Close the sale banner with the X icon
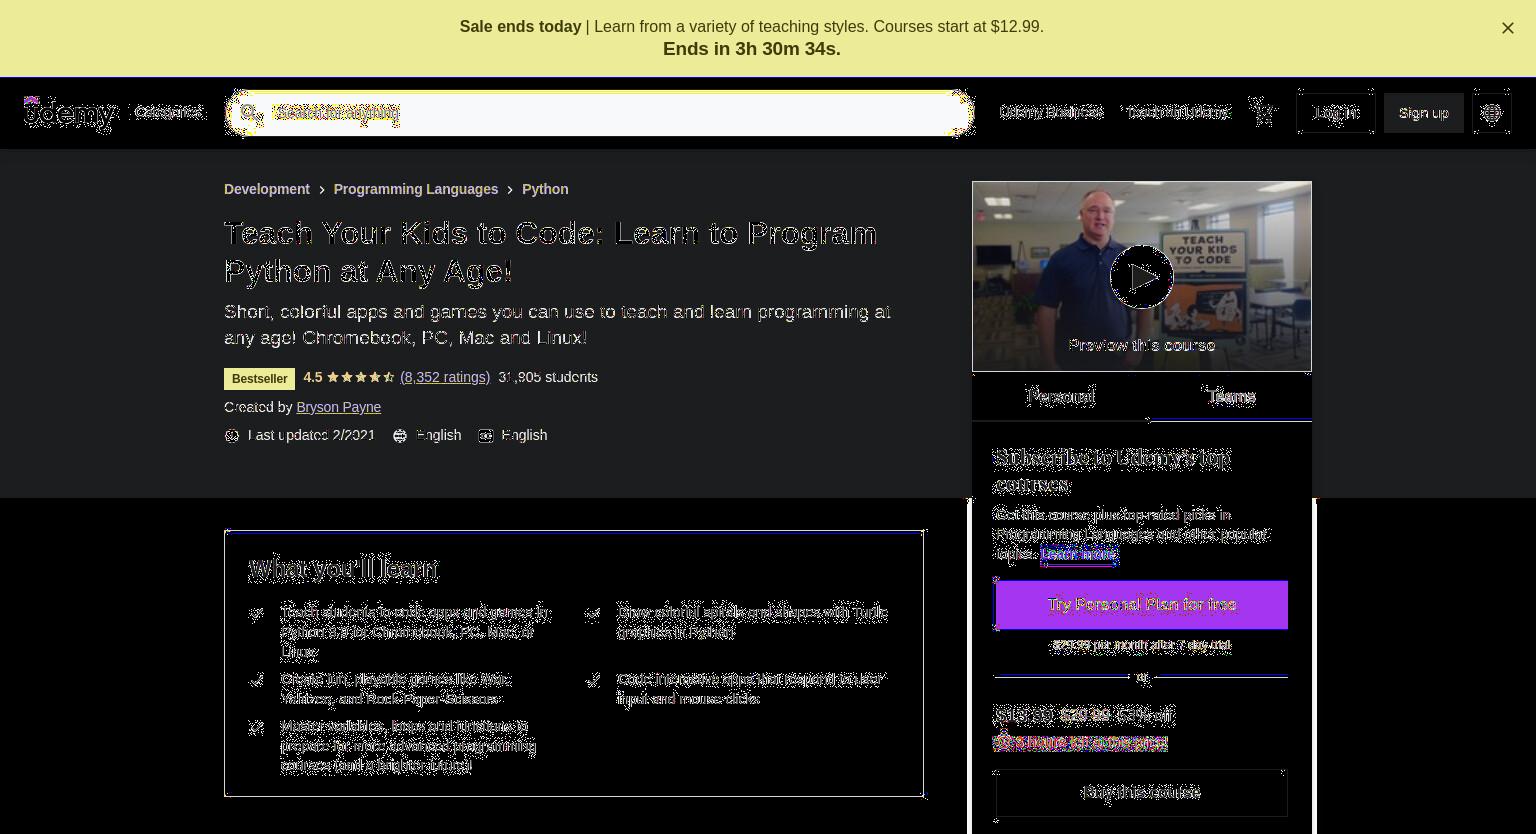 click(1508, 28)
